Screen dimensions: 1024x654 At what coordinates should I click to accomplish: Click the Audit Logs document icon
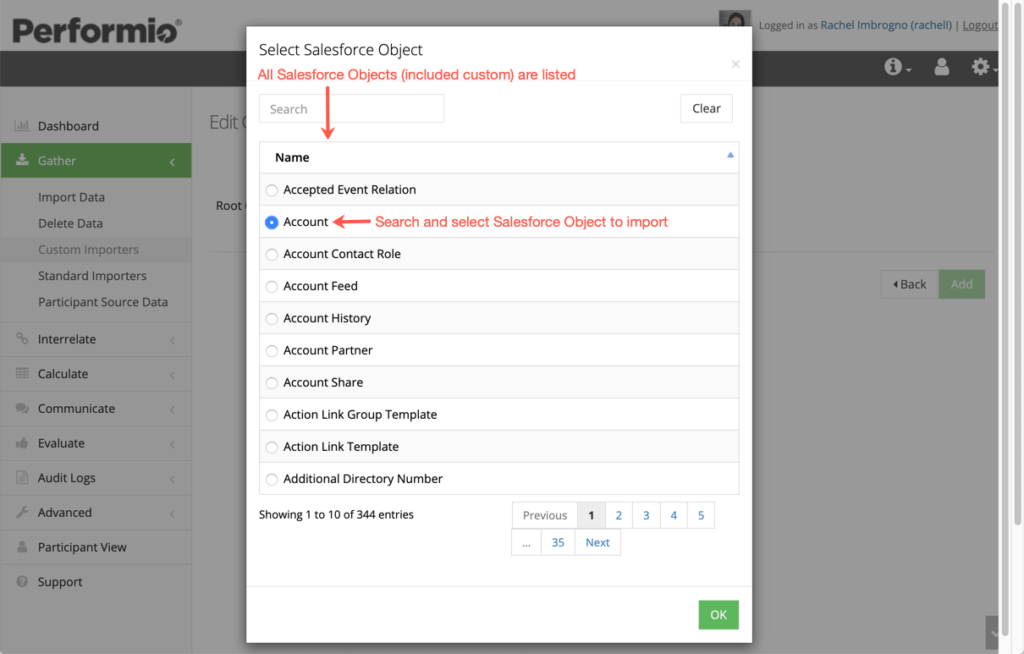click(x=22, y=478)
